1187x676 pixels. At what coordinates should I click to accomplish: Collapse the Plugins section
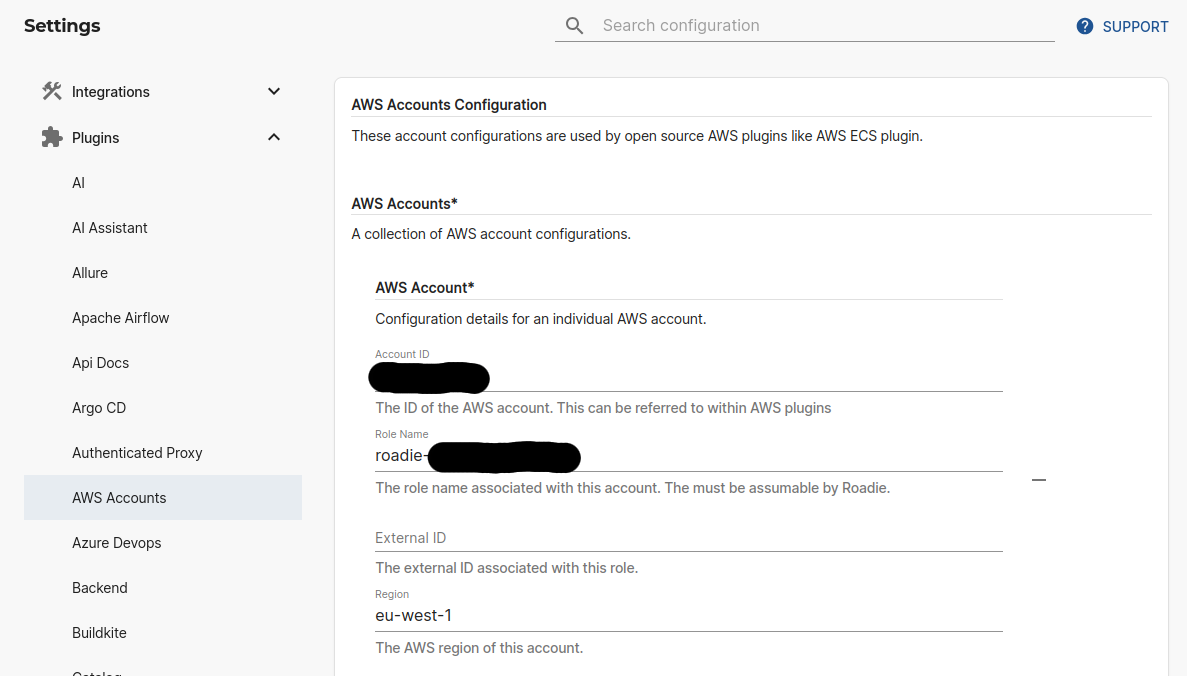tap(273, 137)
